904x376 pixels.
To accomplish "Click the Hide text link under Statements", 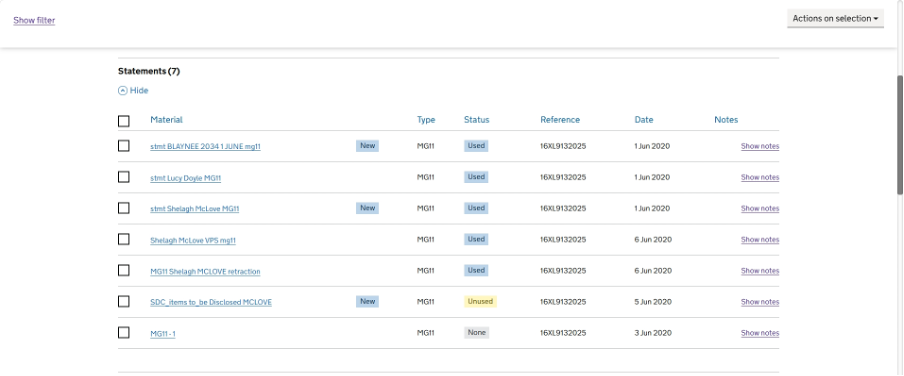I will (x=139, y=91).
